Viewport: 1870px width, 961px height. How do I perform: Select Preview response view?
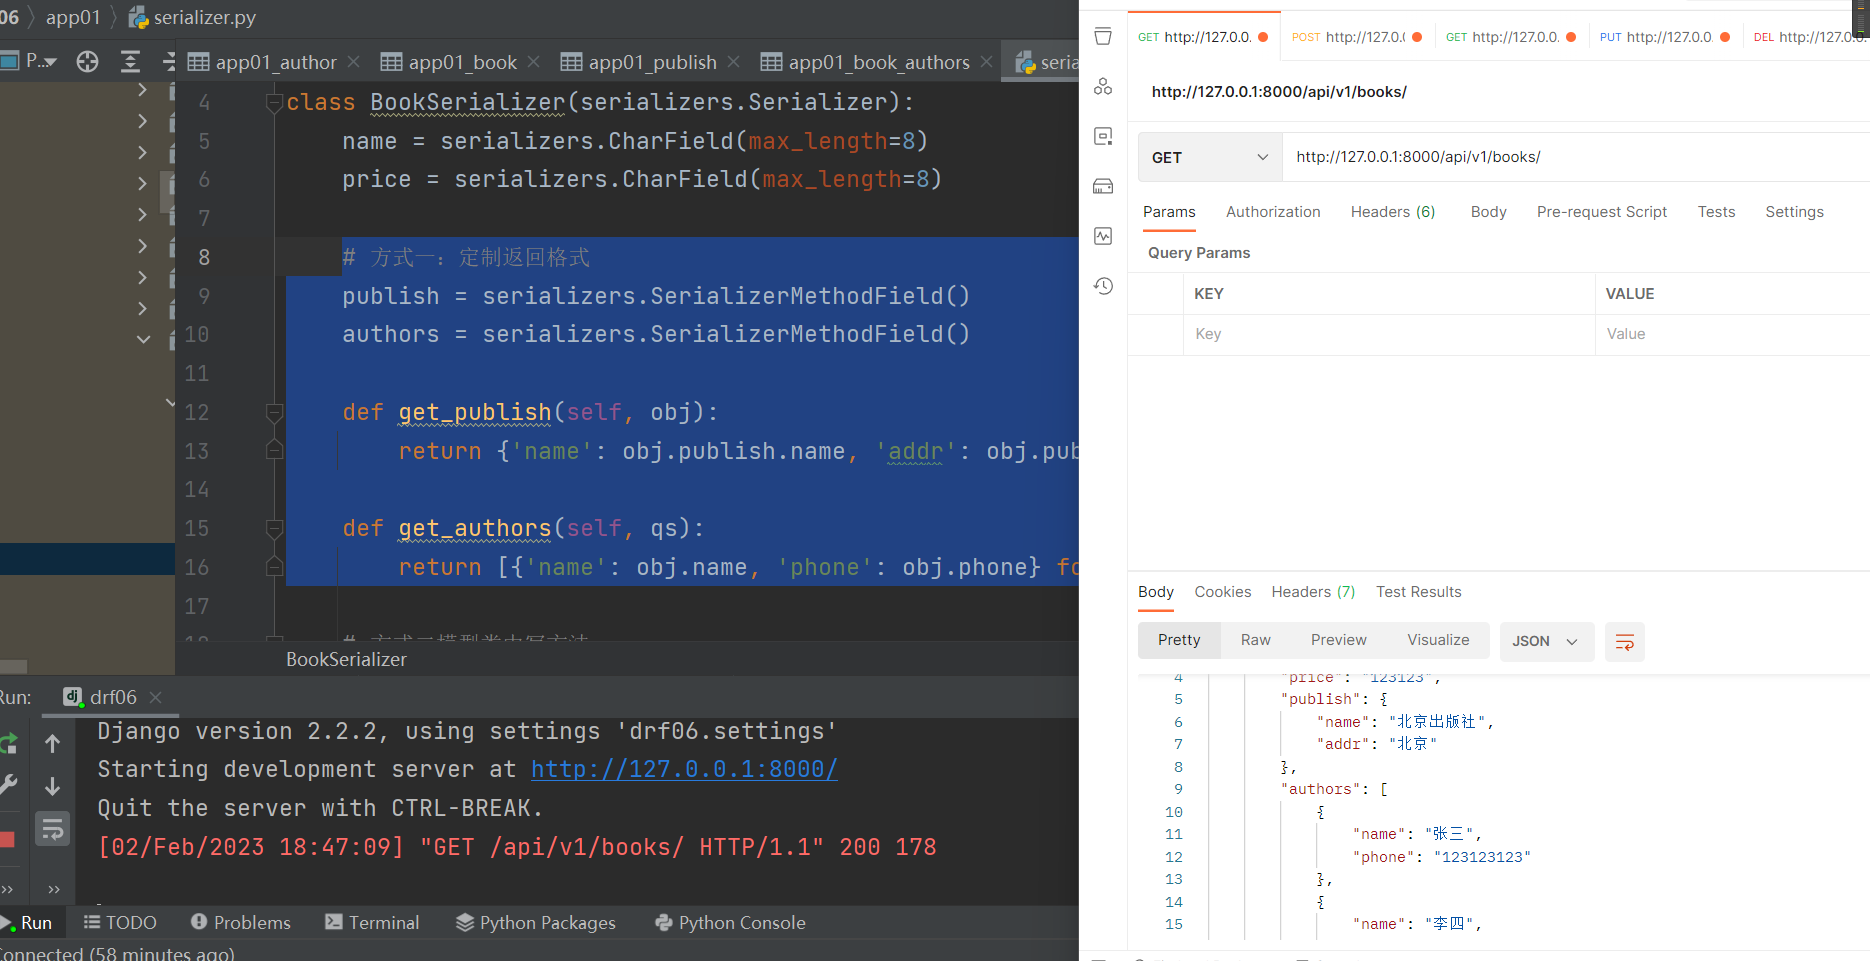1338,640
